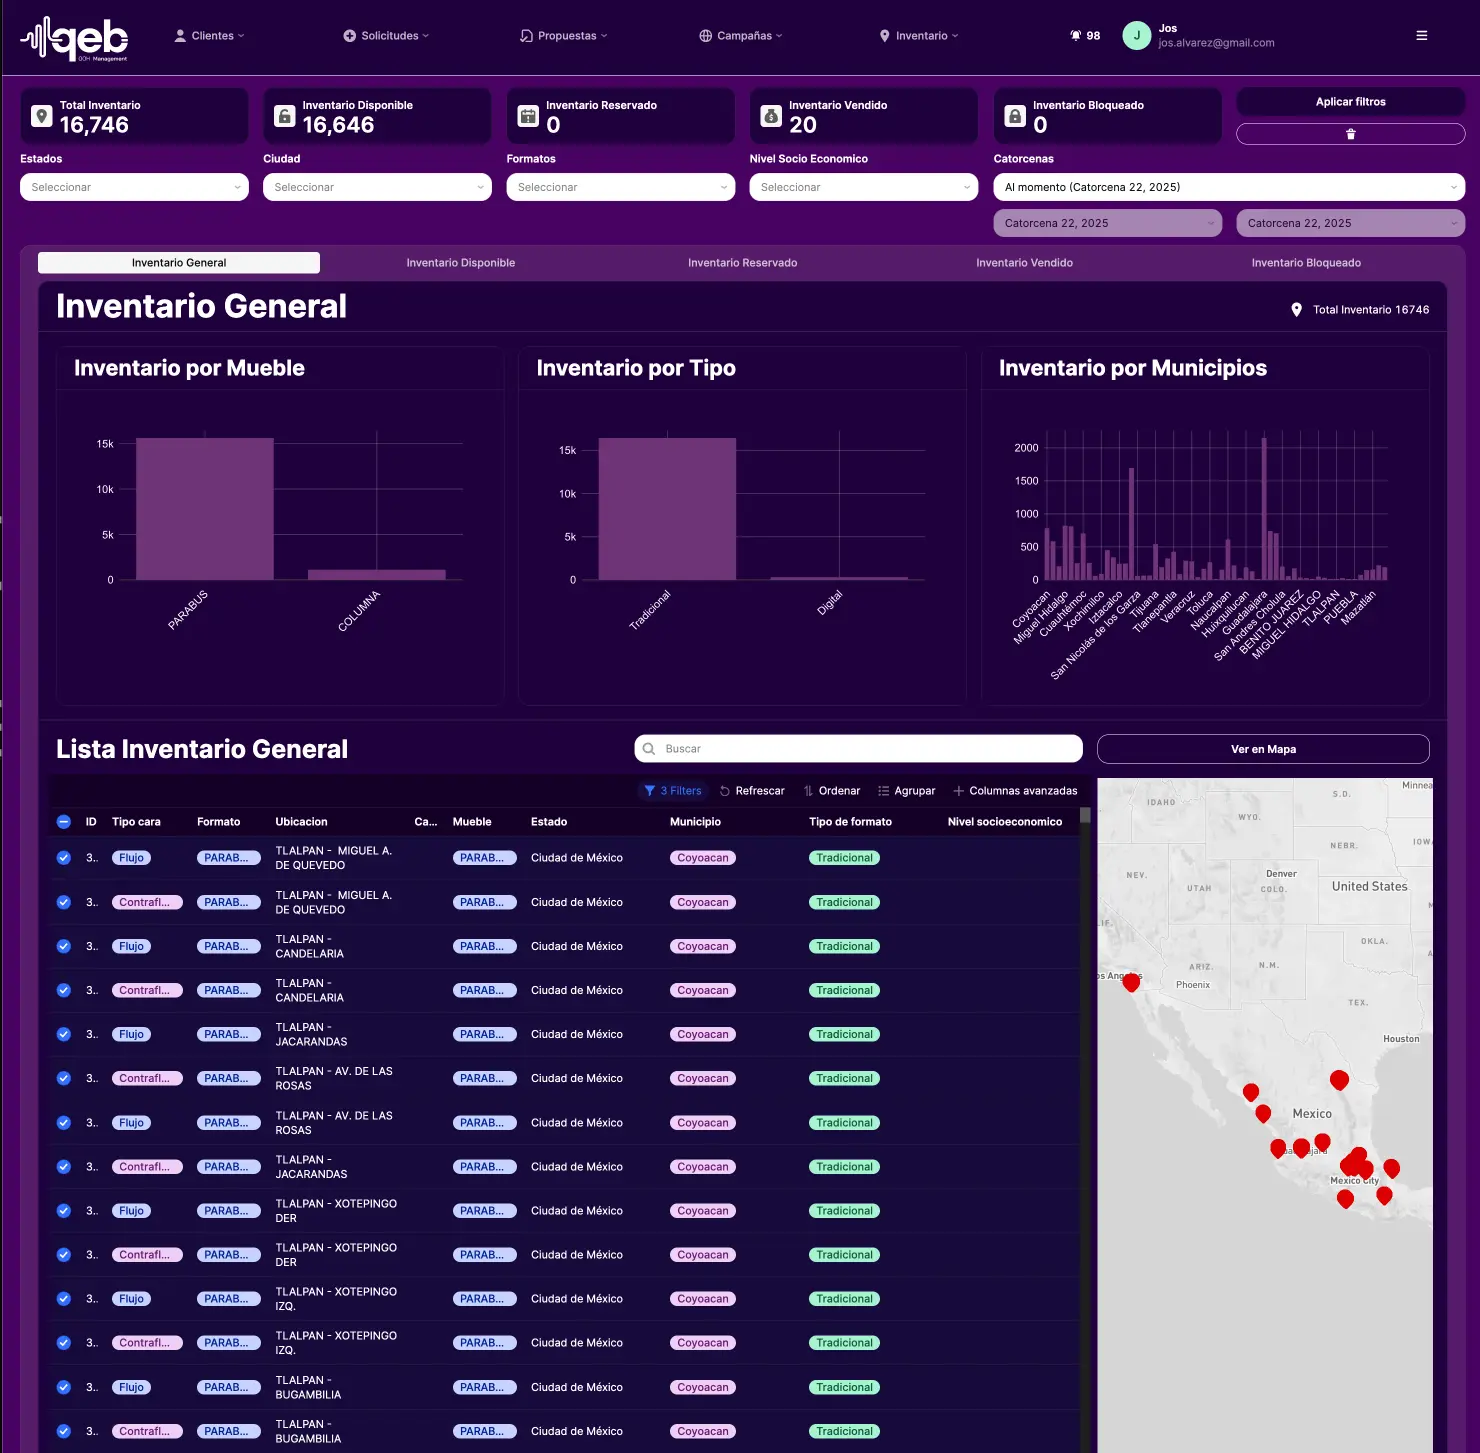The width and height of the screenshot is (1480, 1453).
Task: Click the trash icon to clear filters
Action: [1350, 134]
